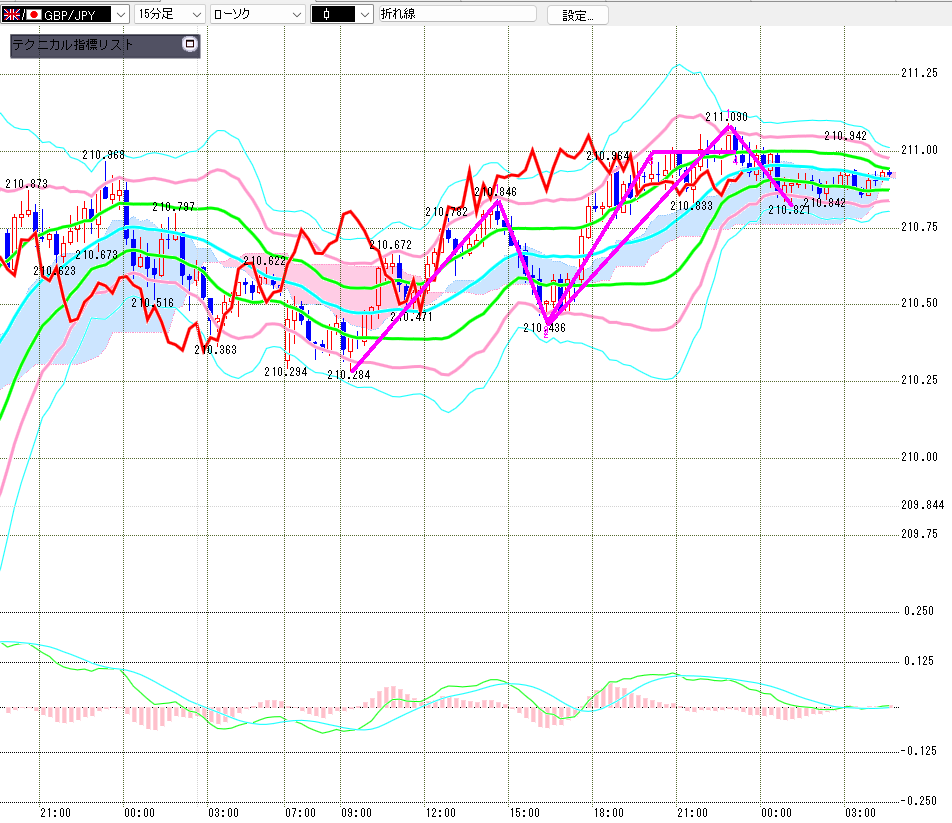Screen dimensions: 952x823
Task: Click the 07:00 time axis label
Action: [x=300, y=813]
